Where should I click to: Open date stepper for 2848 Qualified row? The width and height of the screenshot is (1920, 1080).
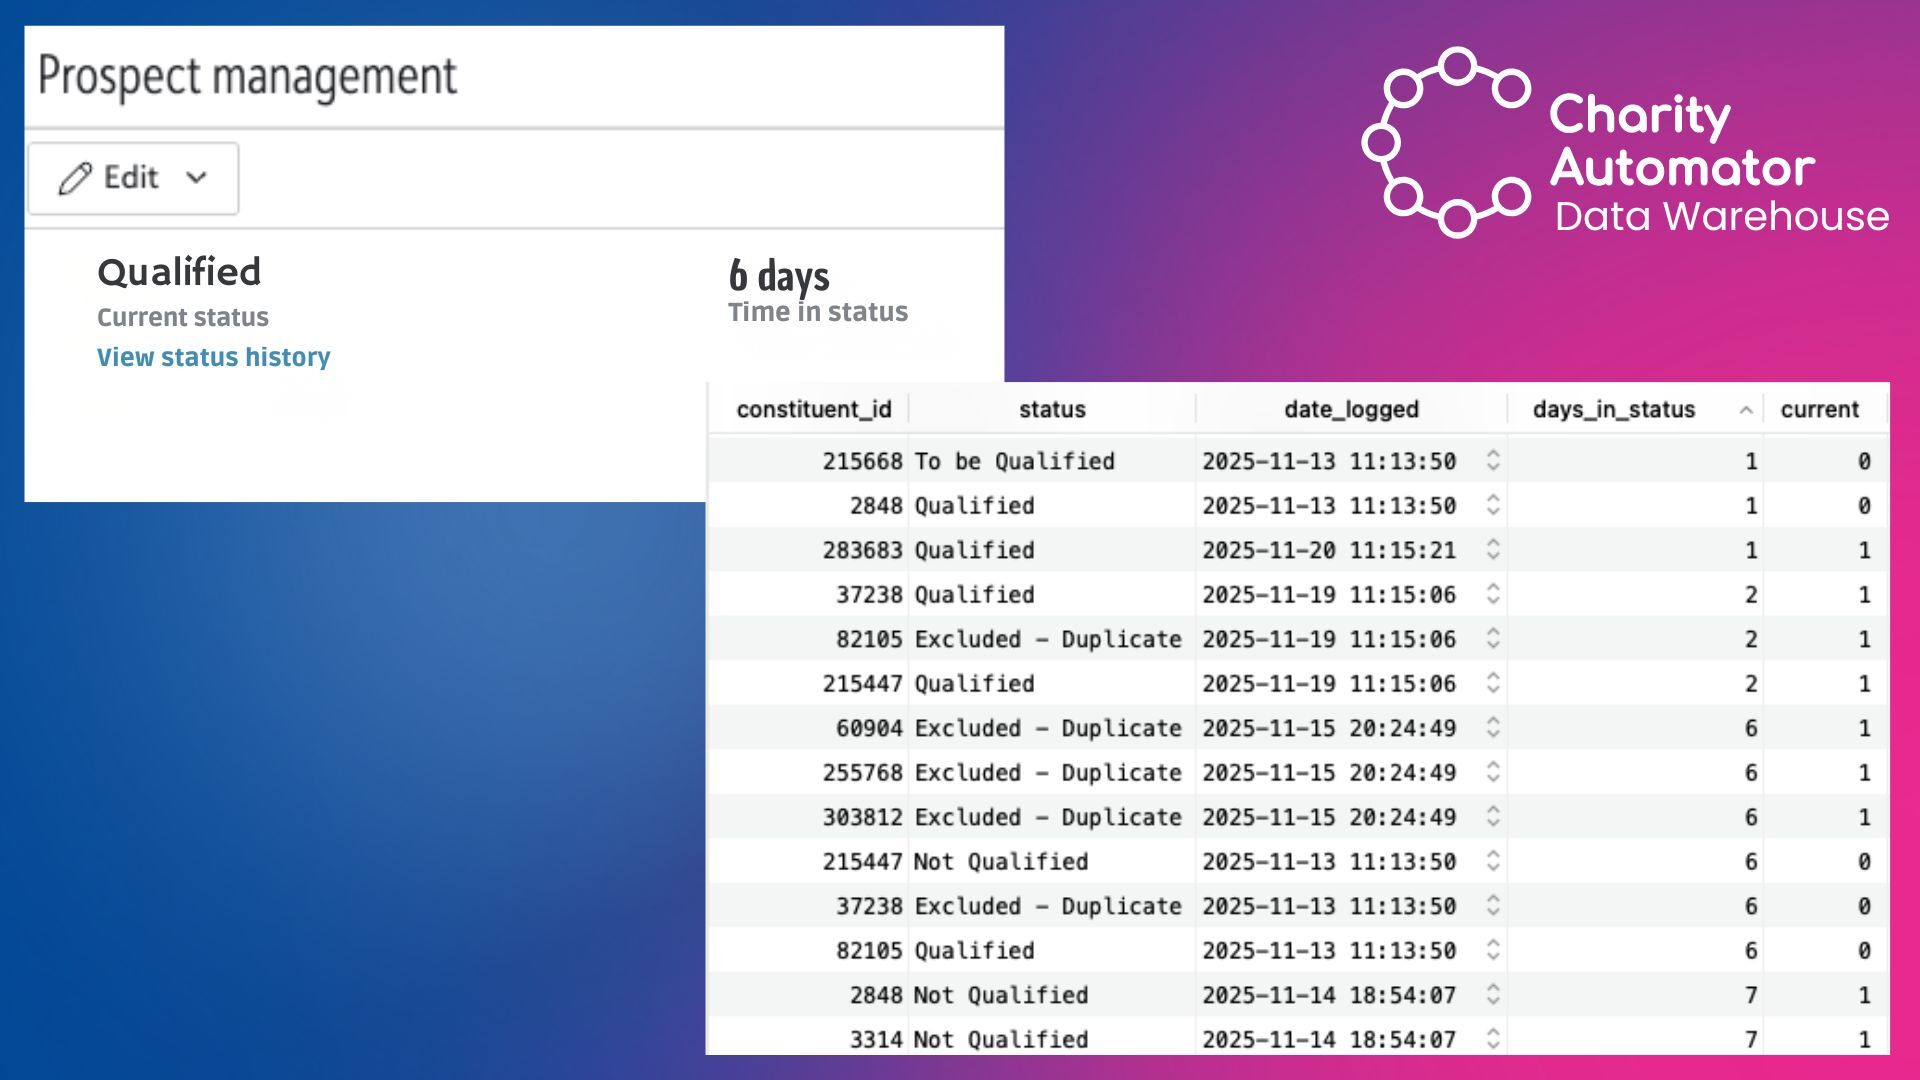(1493, 505)
